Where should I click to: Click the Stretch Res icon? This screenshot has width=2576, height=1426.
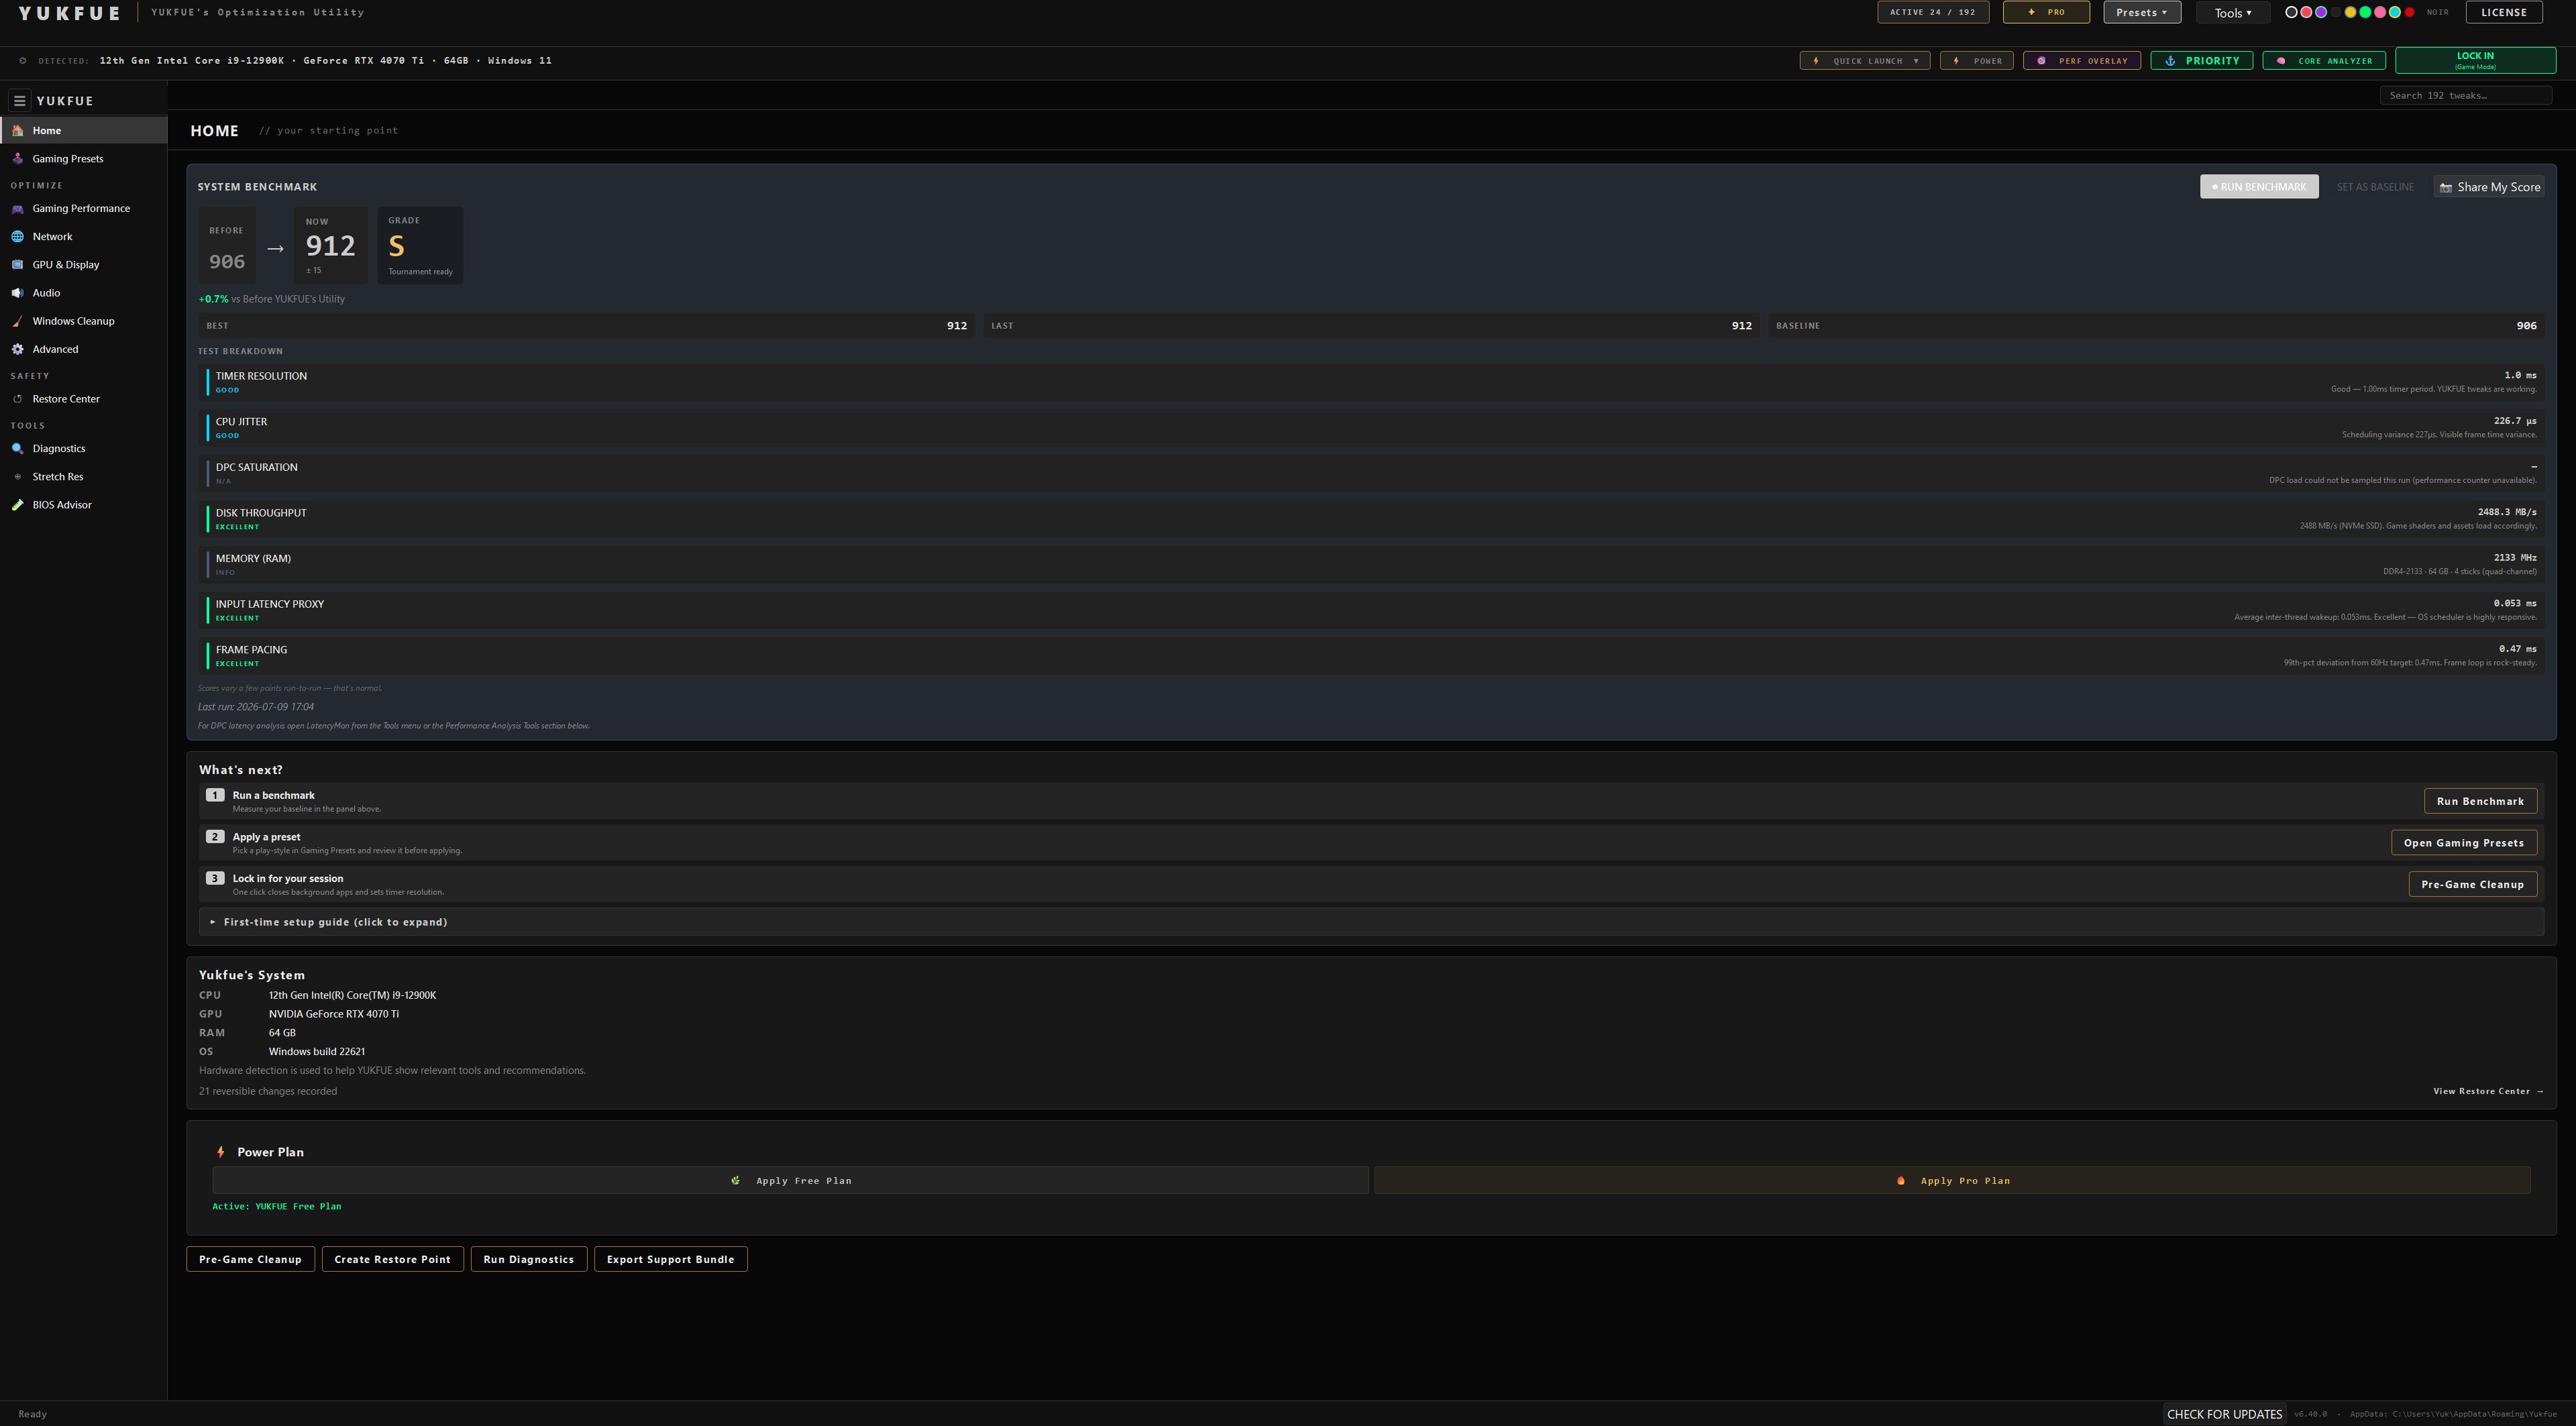pos(17,476)
